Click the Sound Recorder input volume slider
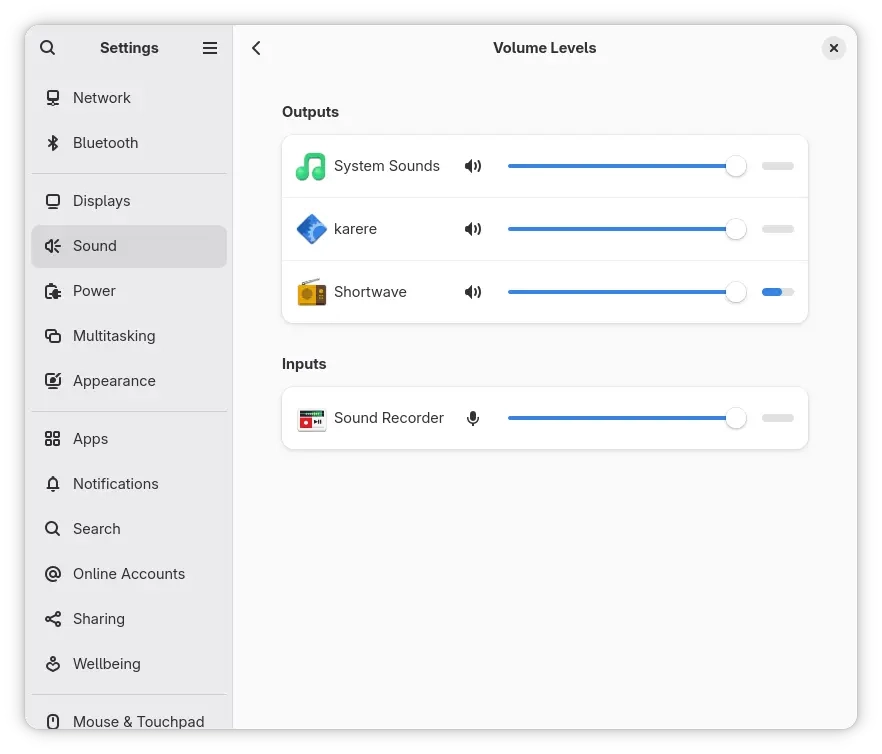 pos(620,418)
